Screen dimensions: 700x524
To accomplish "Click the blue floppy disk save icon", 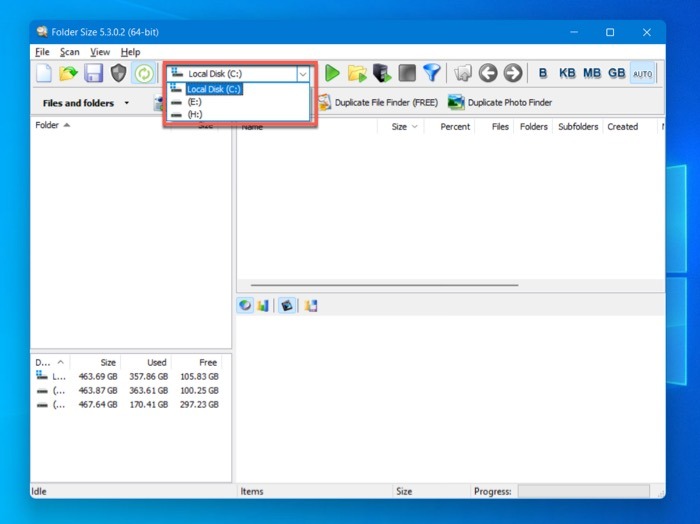I will coord(94,73).
